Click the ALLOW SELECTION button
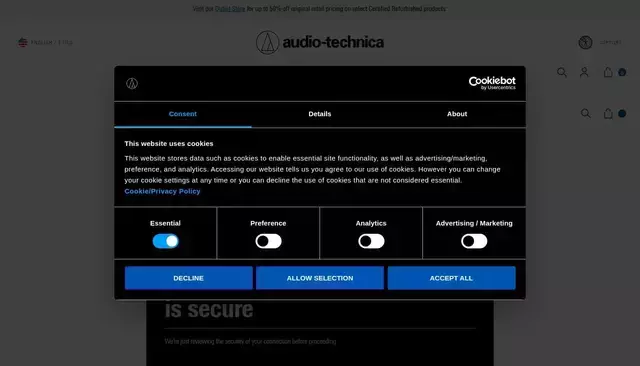 320,278
